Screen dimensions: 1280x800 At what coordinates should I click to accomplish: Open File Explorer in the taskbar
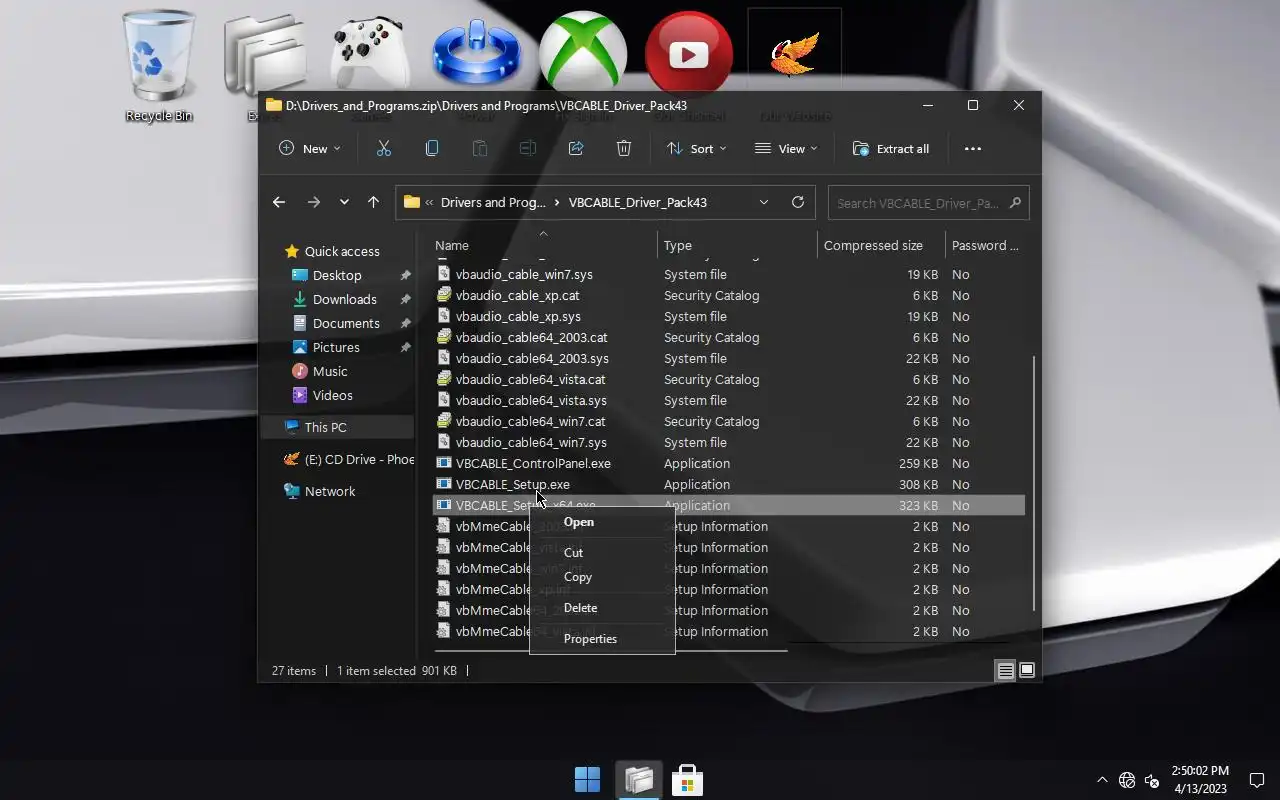[x=639, y=780]
